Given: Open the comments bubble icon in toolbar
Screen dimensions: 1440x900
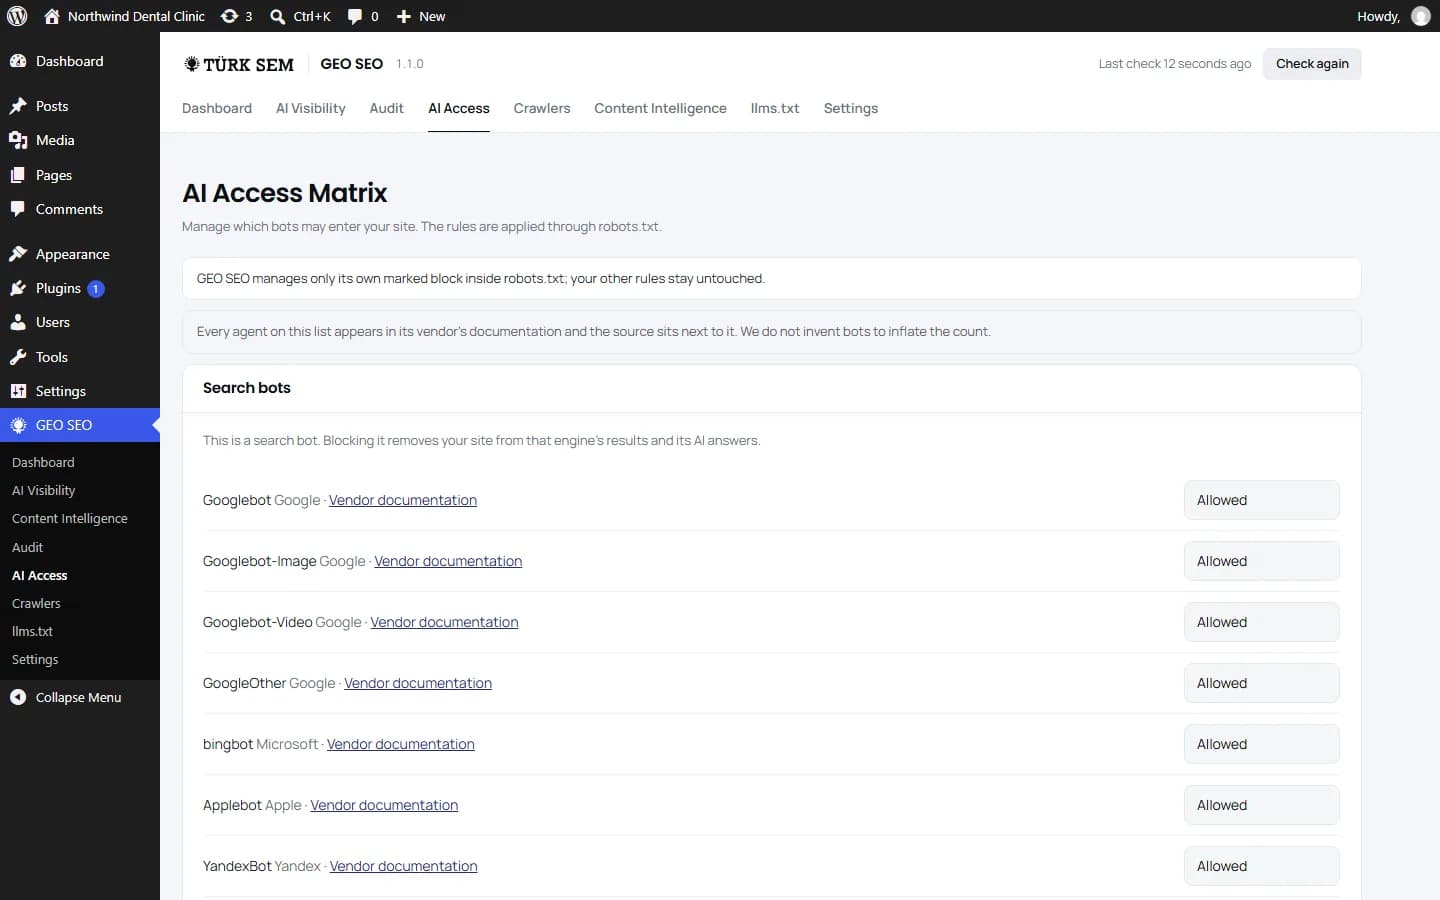Looking at the screenshot, I should pyautogui.click(x=355, y=16).
